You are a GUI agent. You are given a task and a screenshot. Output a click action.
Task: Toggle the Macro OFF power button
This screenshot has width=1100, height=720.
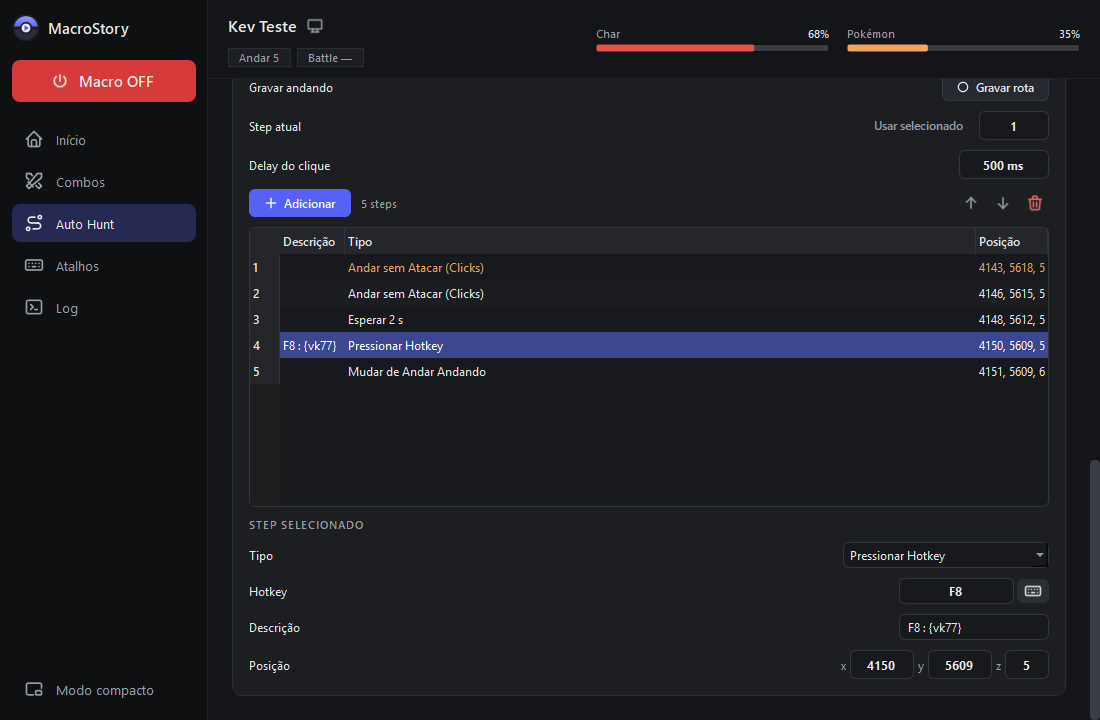click(104, 81)
